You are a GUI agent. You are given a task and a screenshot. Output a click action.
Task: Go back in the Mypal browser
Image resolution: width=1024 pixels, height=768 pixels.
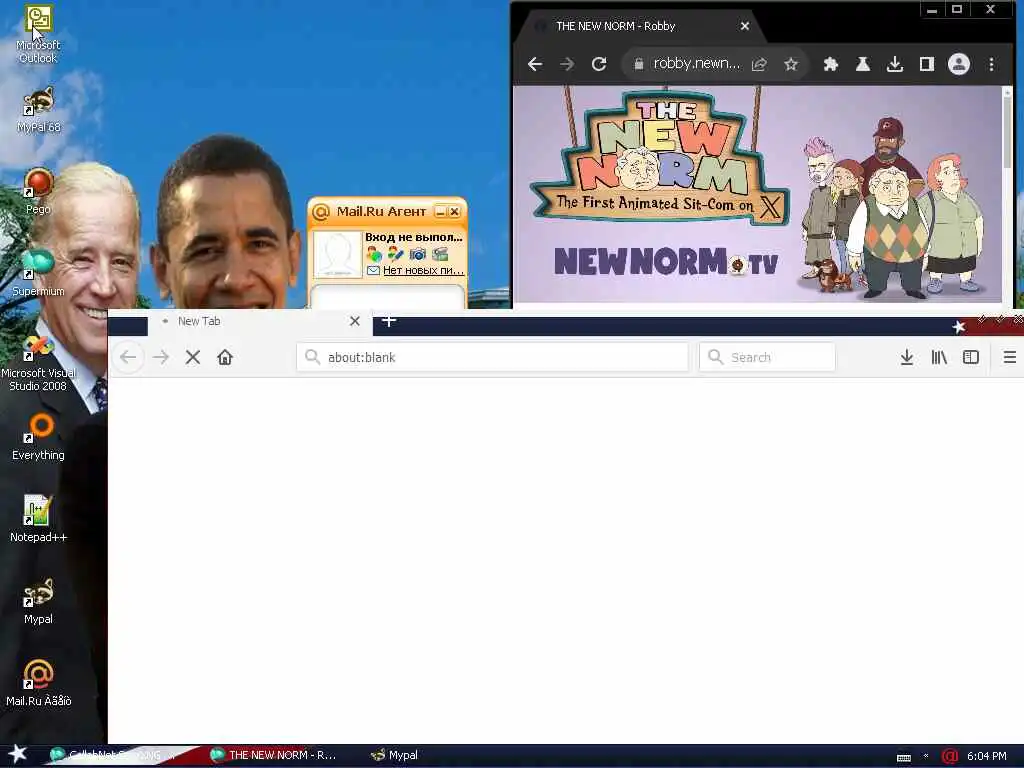[129, 357]
